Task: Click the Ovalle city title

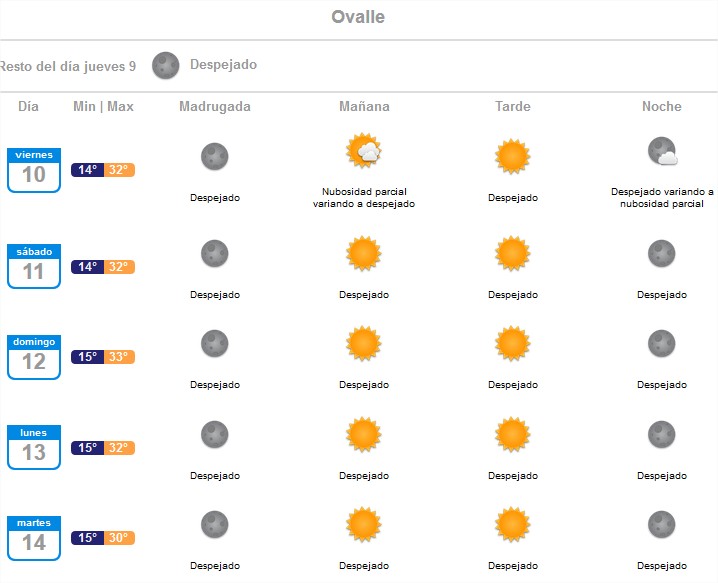Action: (358, 17)
